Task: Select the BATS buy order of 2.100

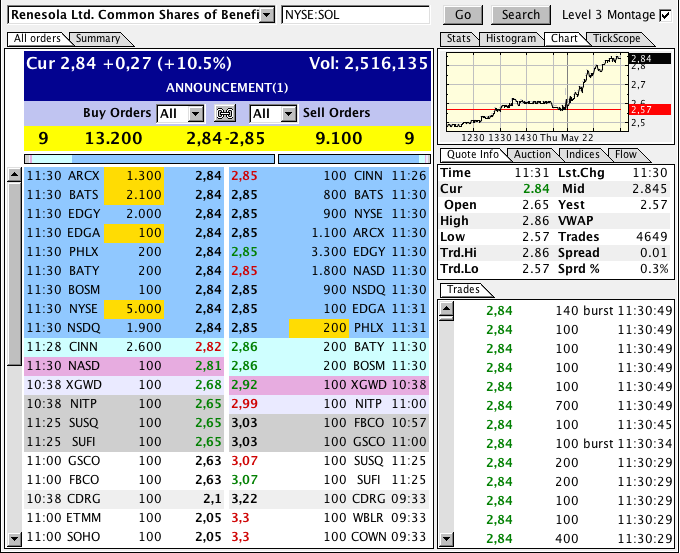Action: pyautogui.click(x=124, y=195)
